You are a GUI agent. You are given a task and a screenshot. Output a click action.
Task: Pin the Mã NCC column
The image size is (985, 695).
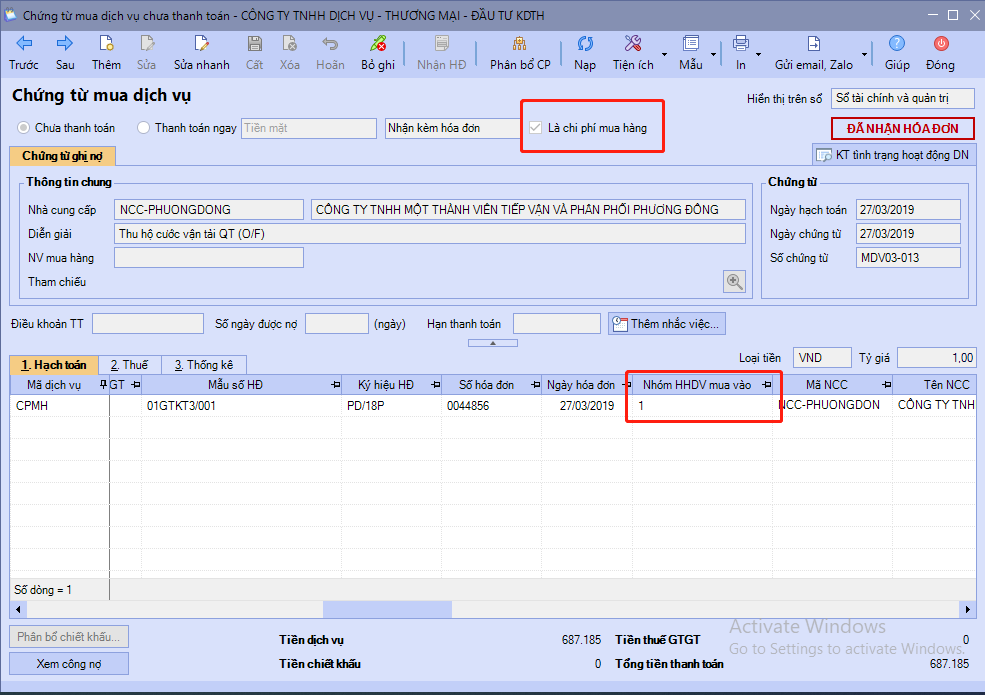pos(886,385)
